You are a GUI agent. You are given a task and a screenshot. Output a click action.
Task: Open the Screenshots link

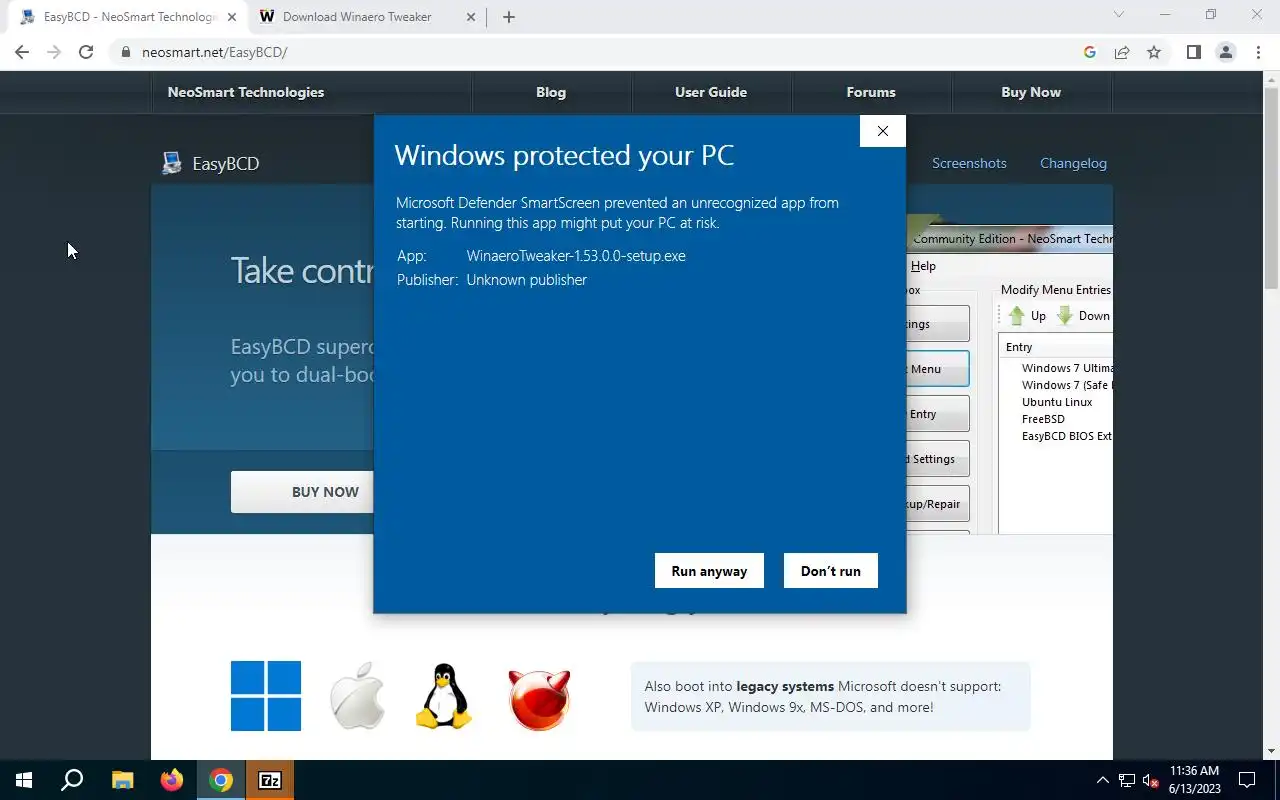(x=969, y=163)
